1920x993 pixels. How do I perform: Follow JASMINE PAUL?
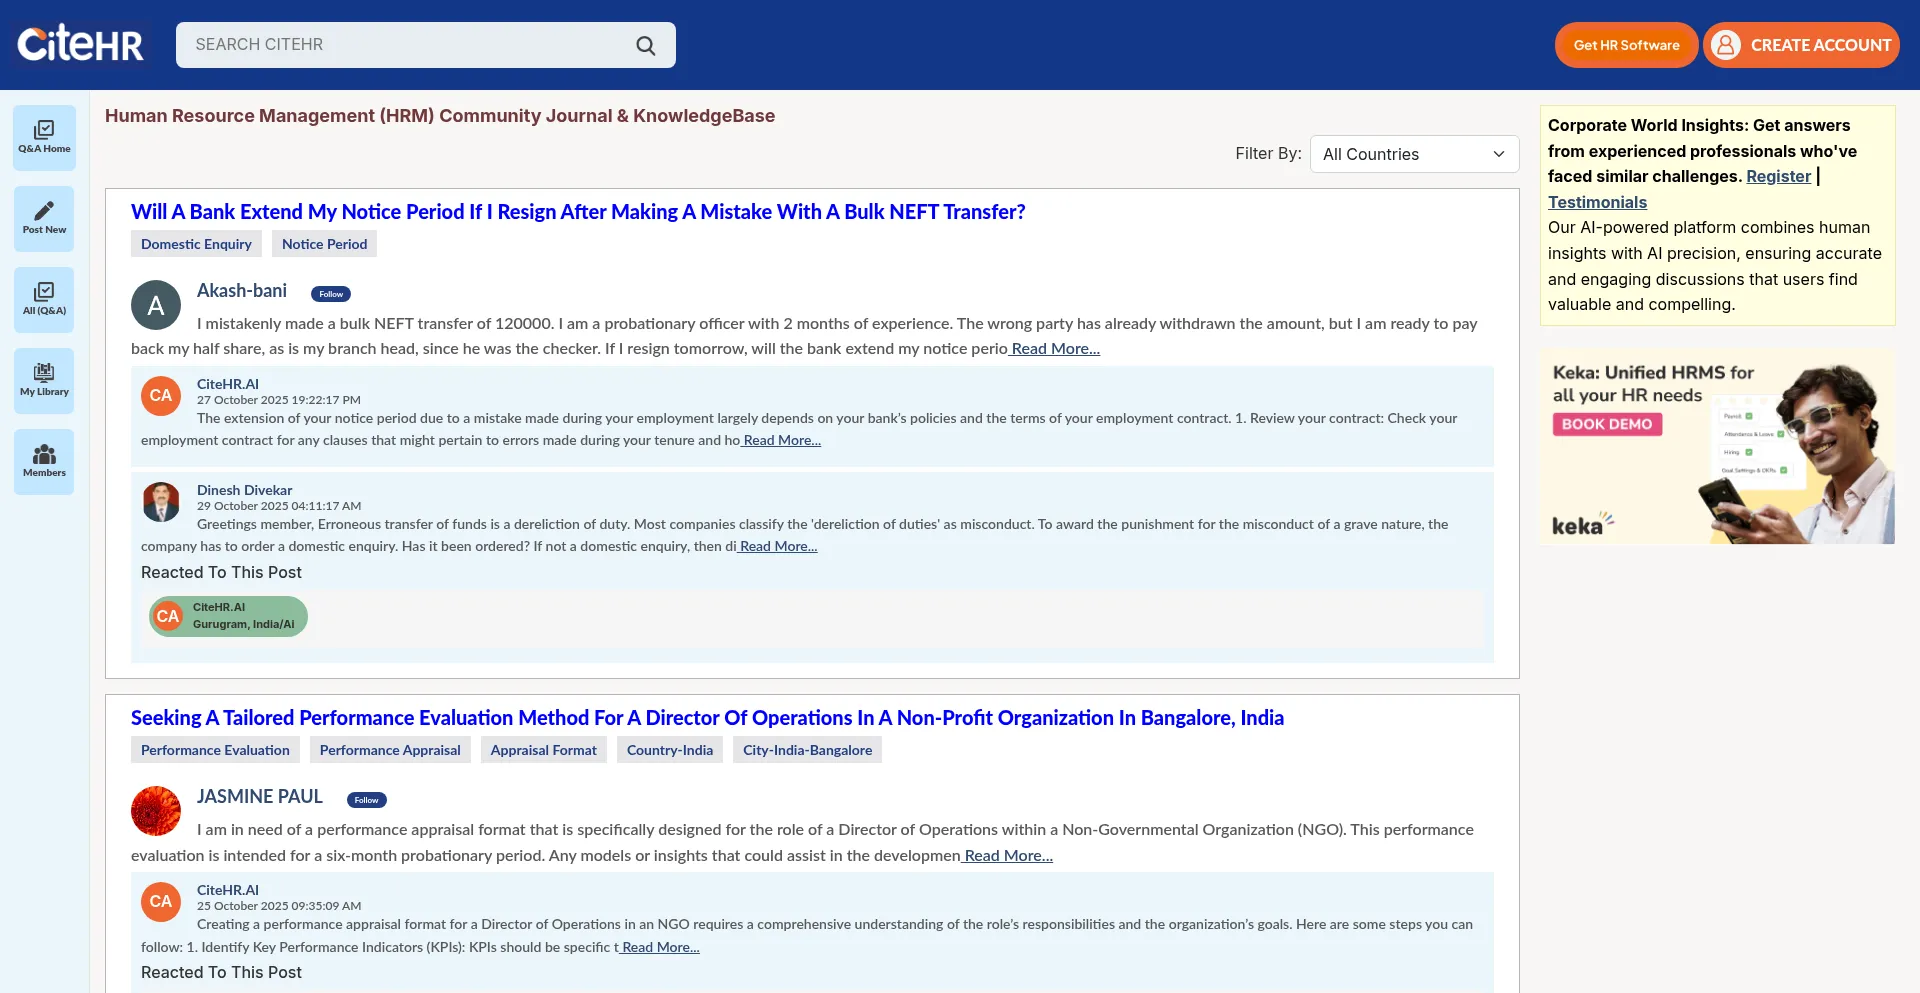click(x=366, y=800)
